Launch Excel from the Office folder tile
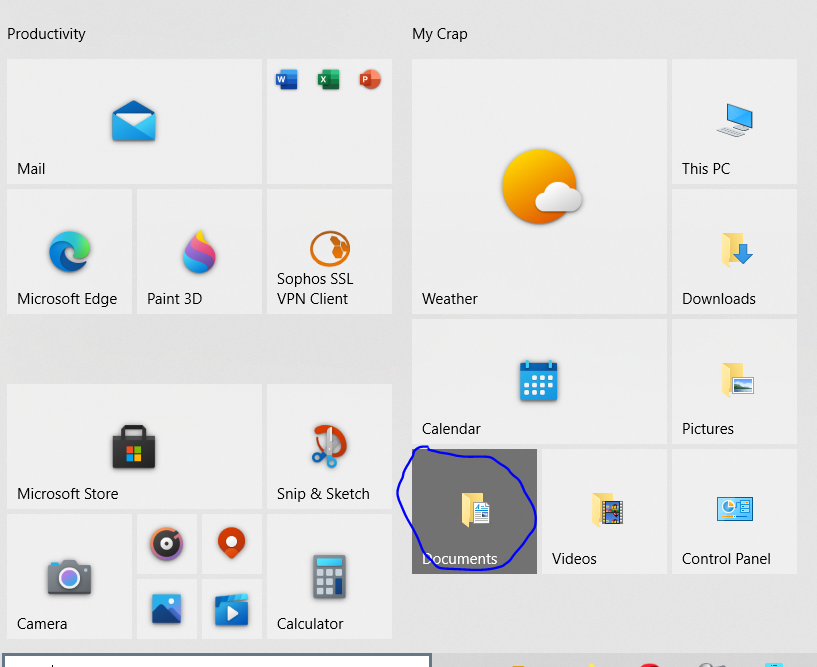 click(x=328, y=80)
